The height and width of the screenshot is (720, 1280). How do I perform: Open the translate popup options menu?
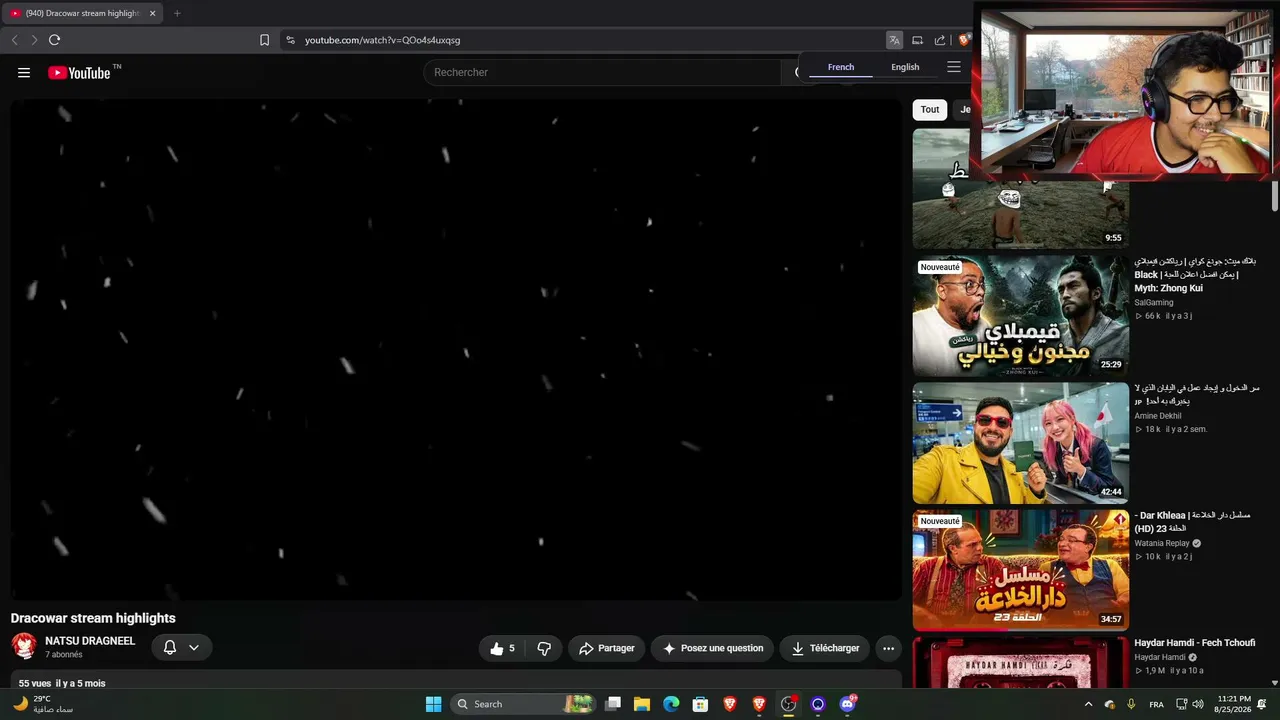click(x=954, y=67)
